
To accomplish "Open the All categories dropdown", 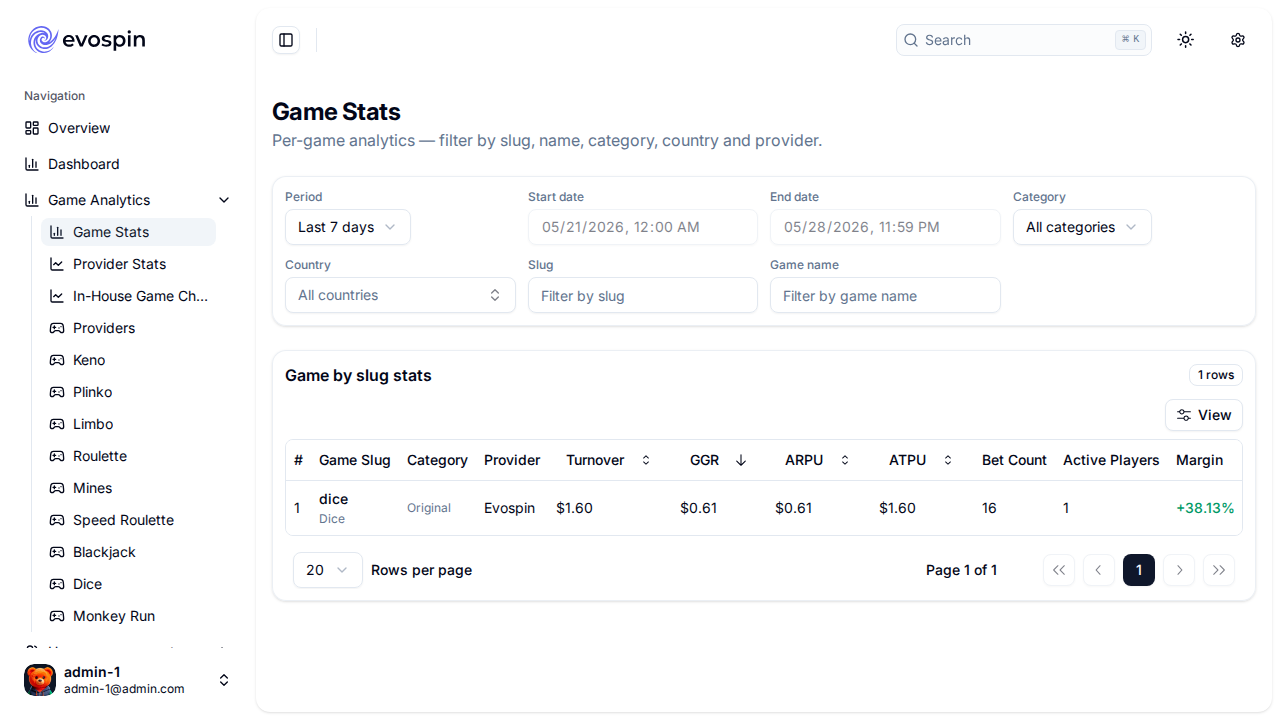I will [1082, 227].
